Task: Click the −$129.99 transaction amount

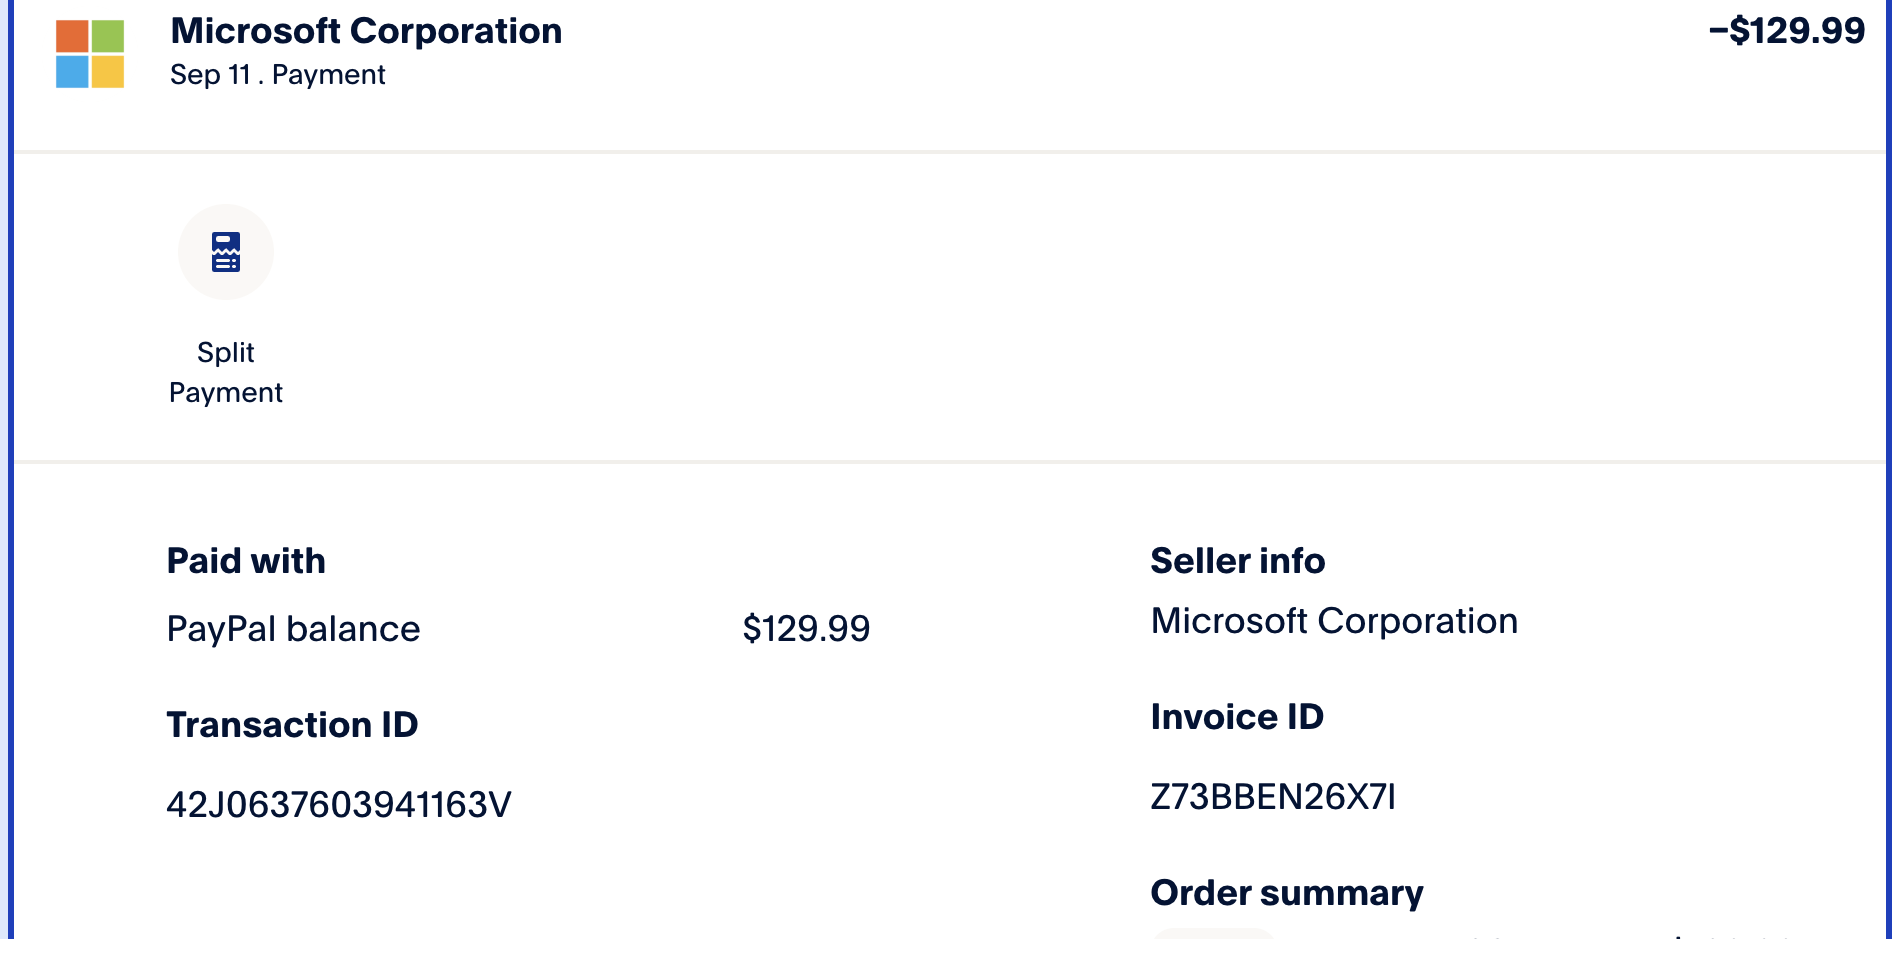Action: [x=1787, y=31]
